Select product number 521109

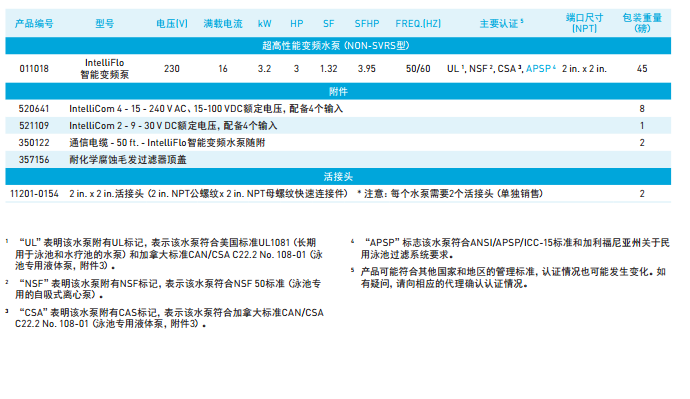(34, 126)
